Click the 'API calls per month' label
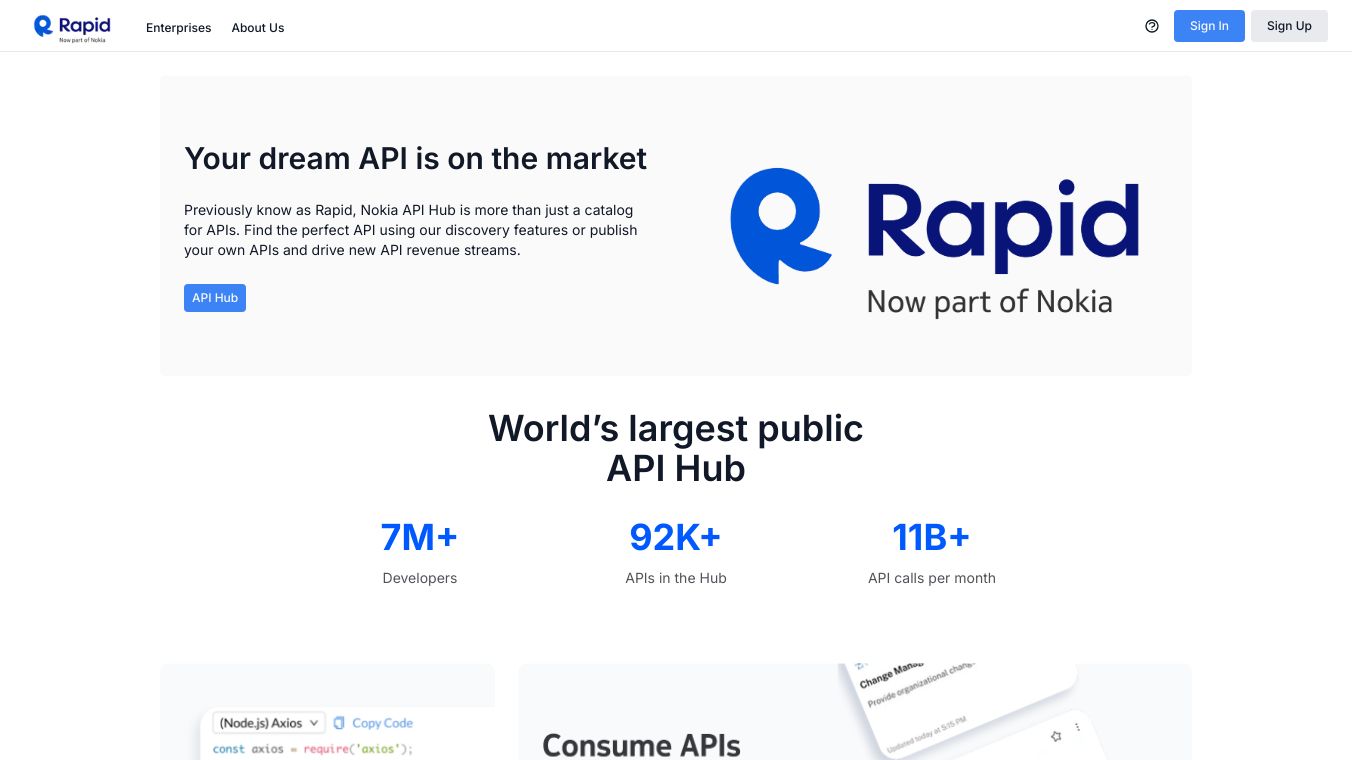This screenshot has height=760, width=1352. tap(932, 578)
